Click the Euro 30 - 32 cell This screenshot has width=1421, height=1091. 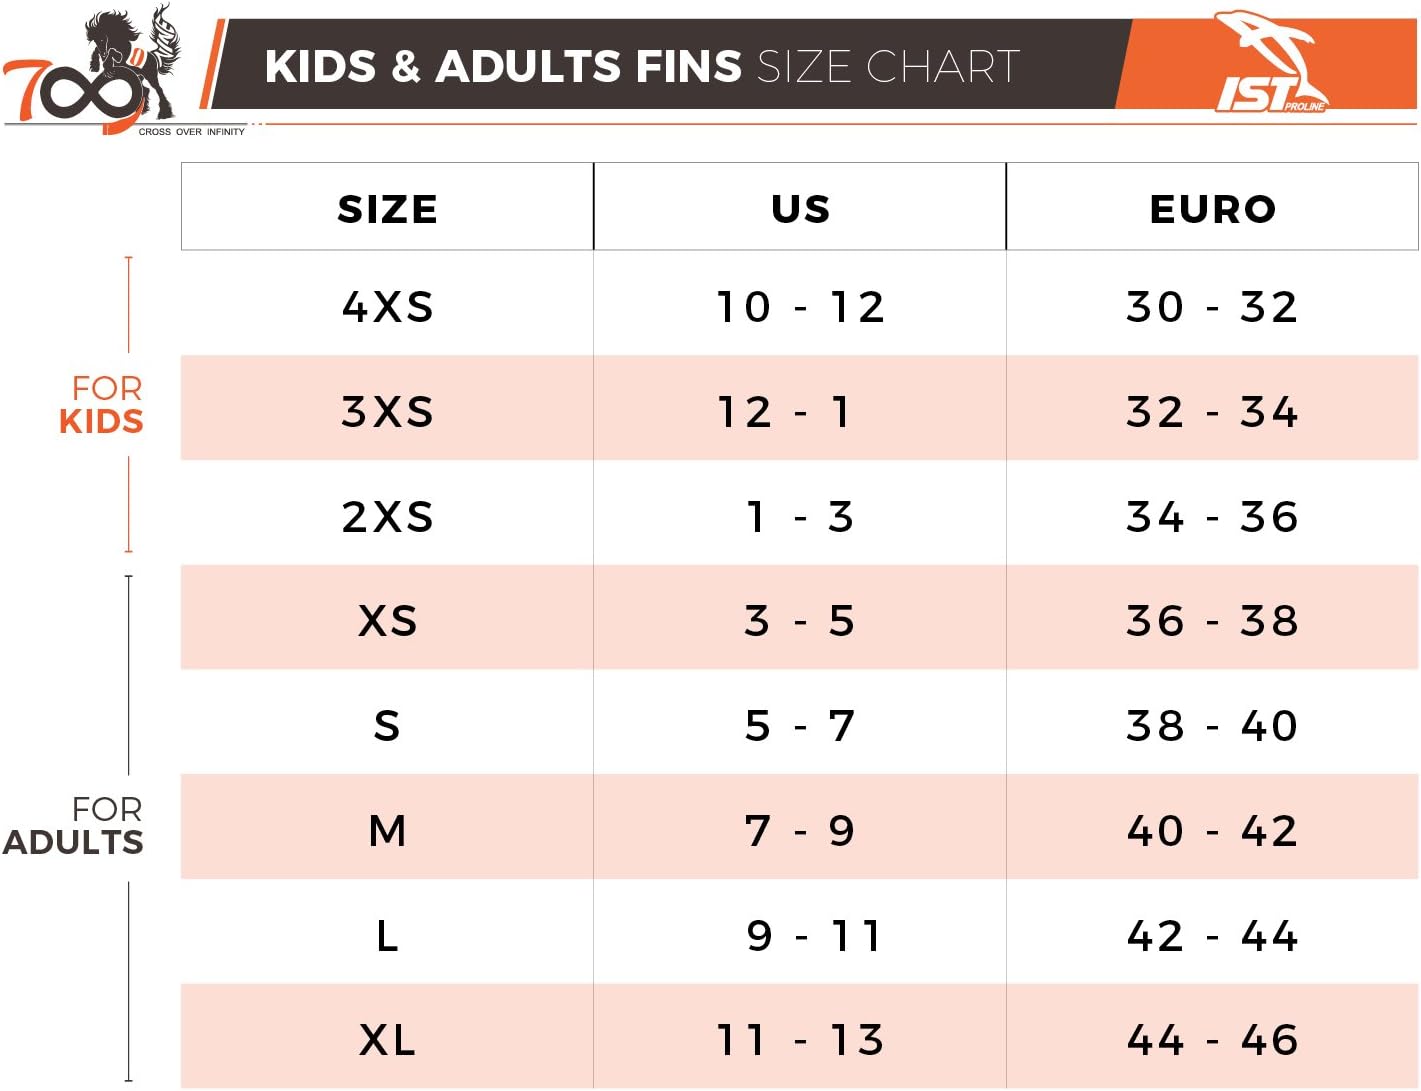click(x=1212, y=306)
